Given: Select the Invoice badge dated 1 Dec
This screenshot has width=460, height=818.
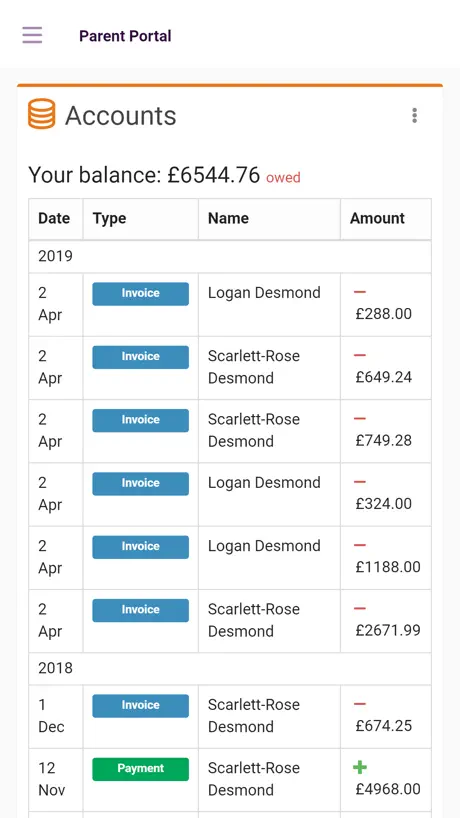Looking at the screenshot, I should pos(140,705).
